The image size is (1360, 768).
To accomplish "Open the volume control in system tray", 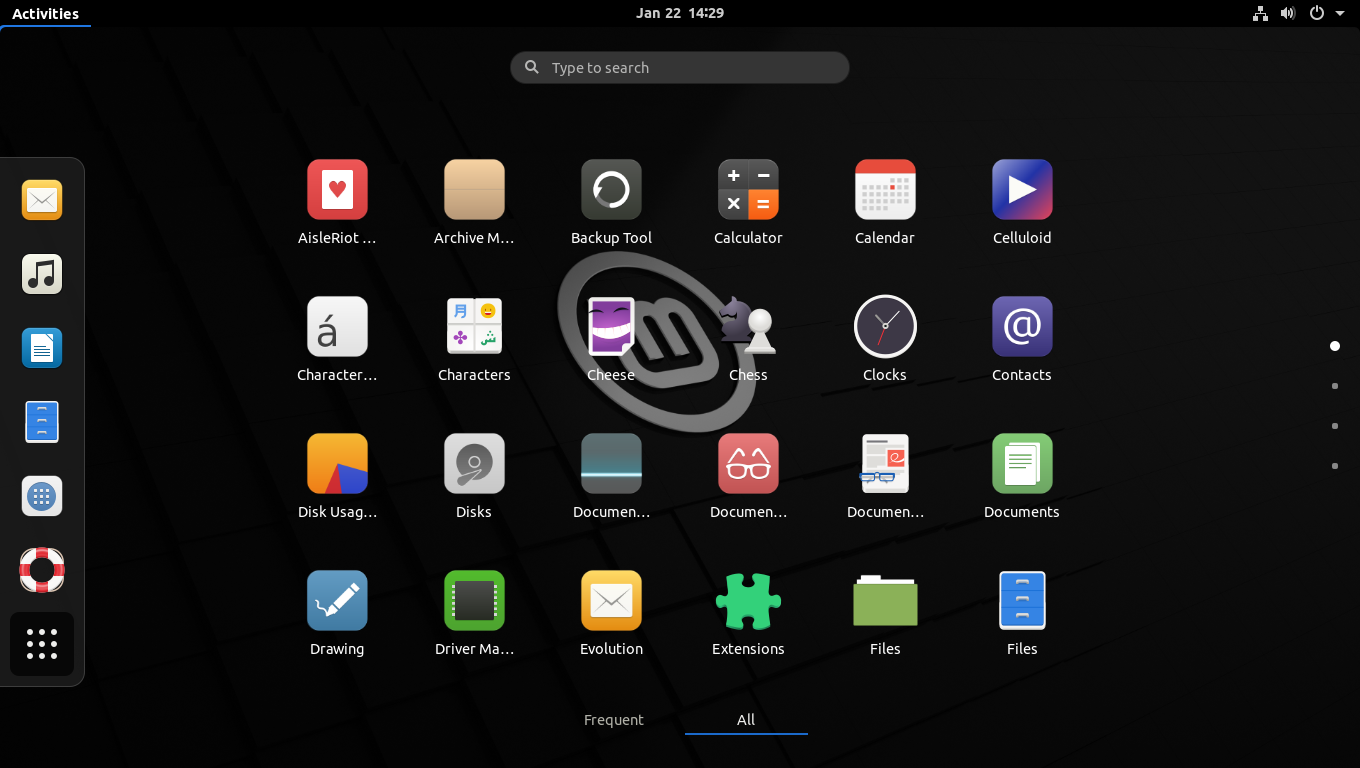I will (1288, 13).
